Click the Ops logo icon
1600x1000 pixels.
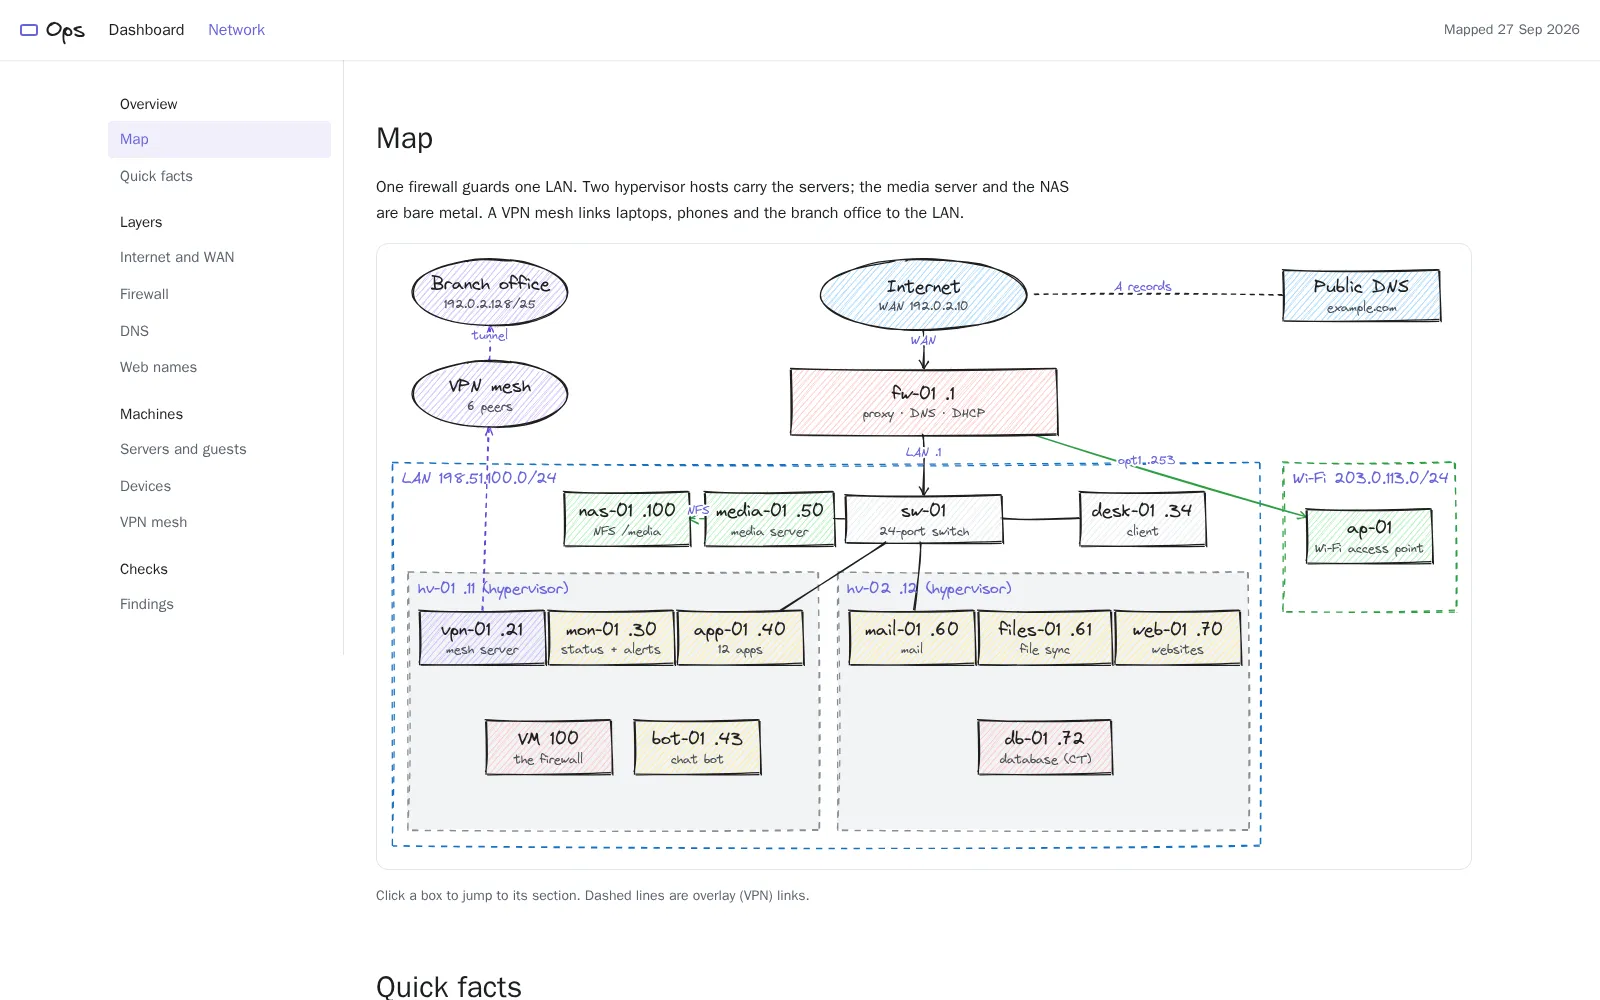click(x=29, y=30)
